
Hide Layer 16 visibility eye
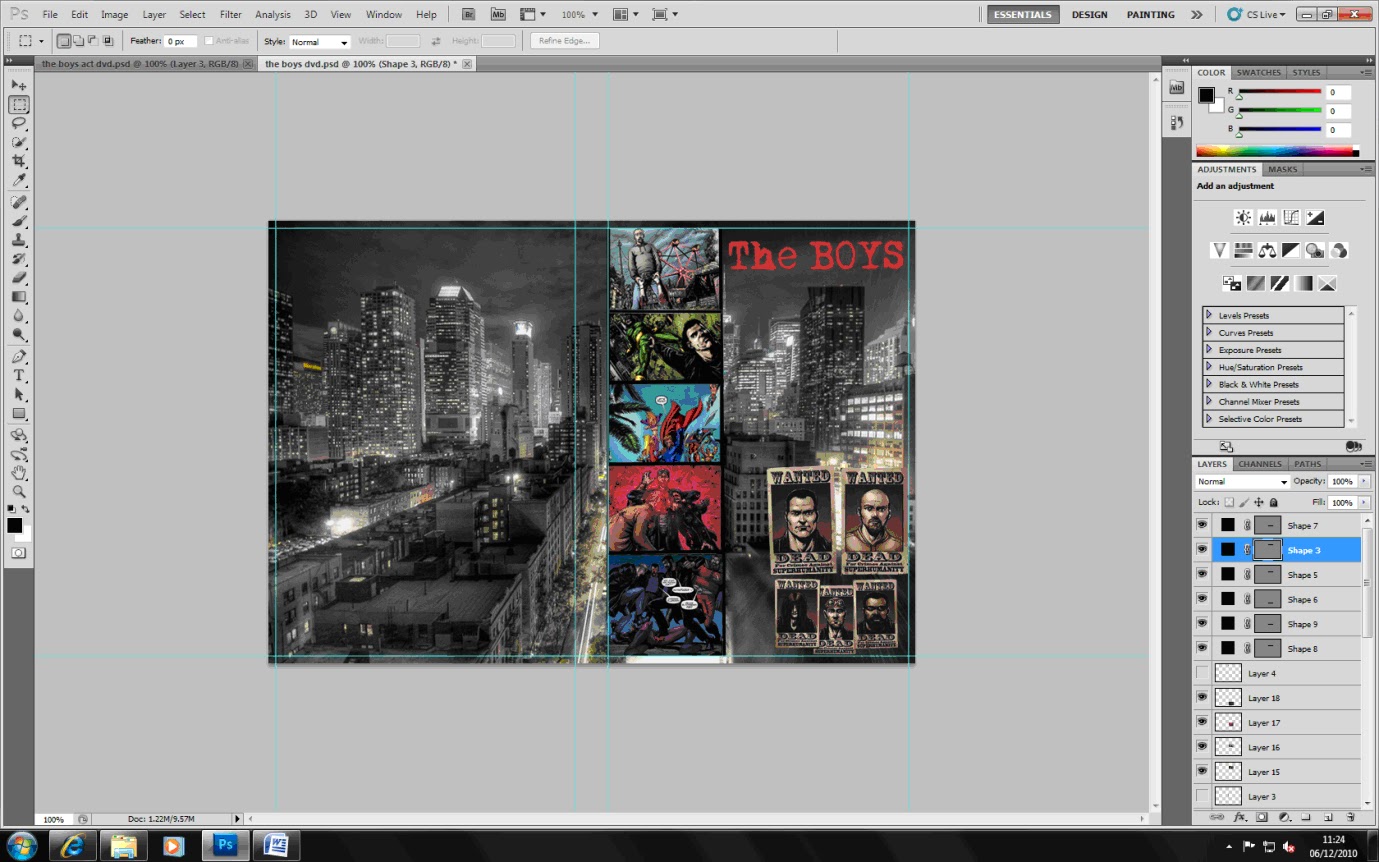(x=1202, y=747)
